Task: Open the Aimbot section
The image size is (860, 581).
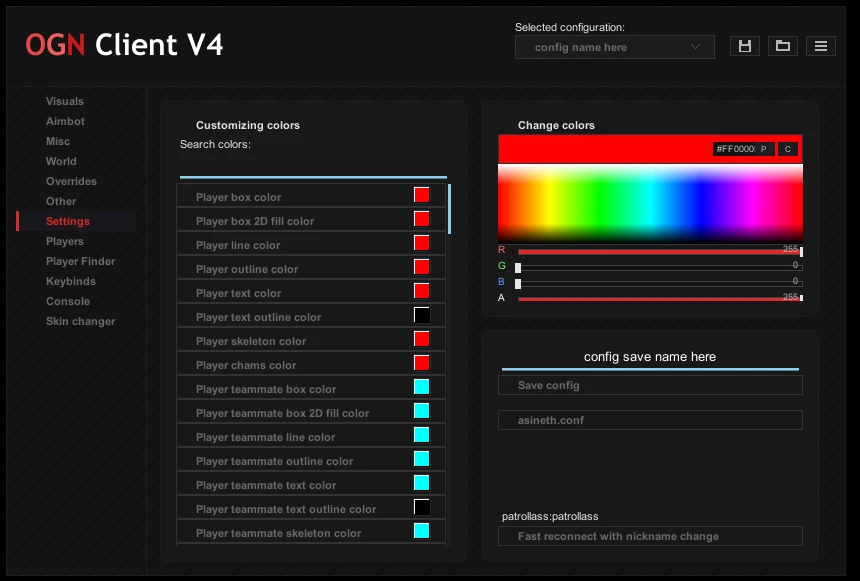Action: point(65,121)
